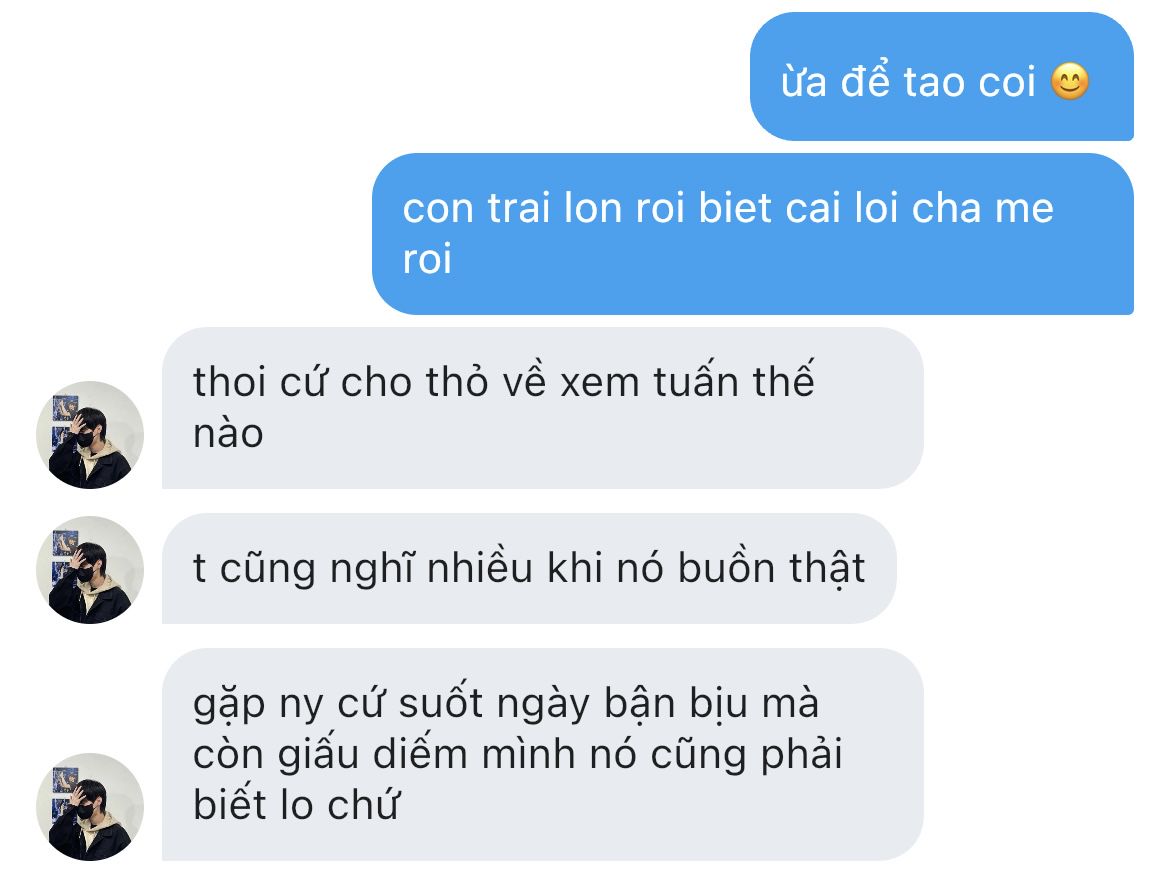Select the "t cũng nghĩ nhiều" message bubble
The height and width of the screenshot is (883, 1170).
click(x=529, y=569)
